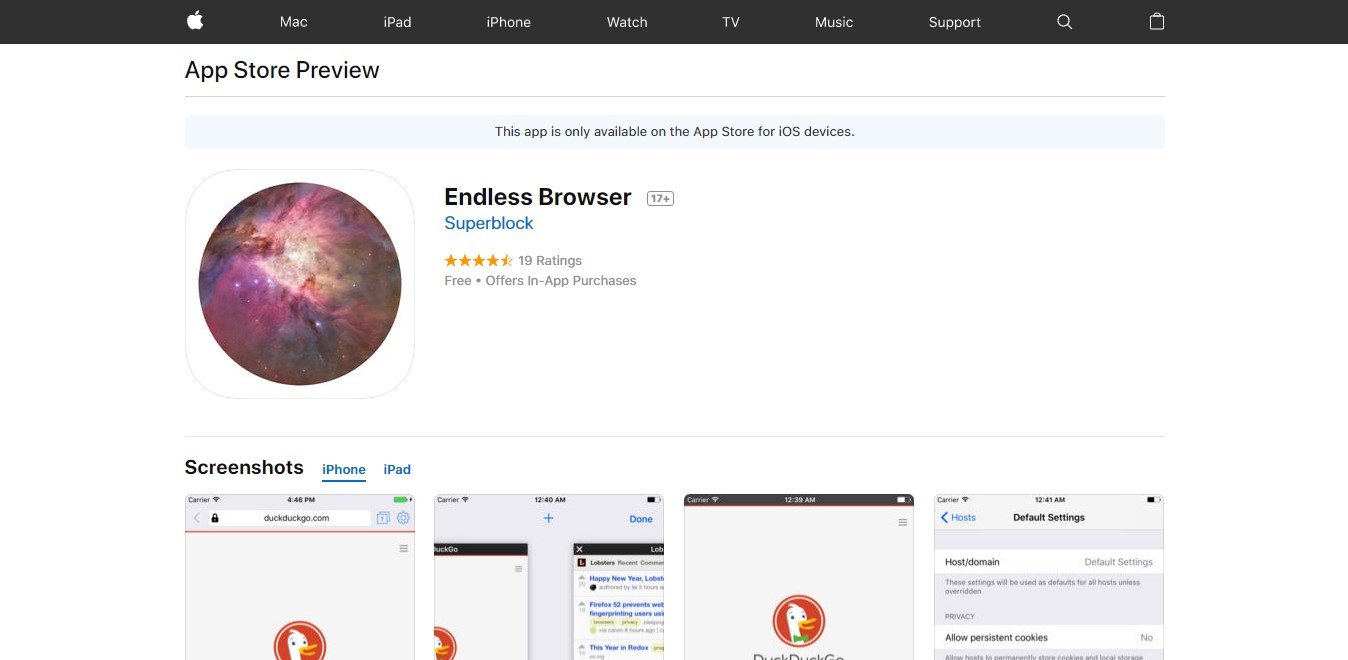Click the Done button in the second screenshot
This screenshot has width=1348, height=660.
641,519
